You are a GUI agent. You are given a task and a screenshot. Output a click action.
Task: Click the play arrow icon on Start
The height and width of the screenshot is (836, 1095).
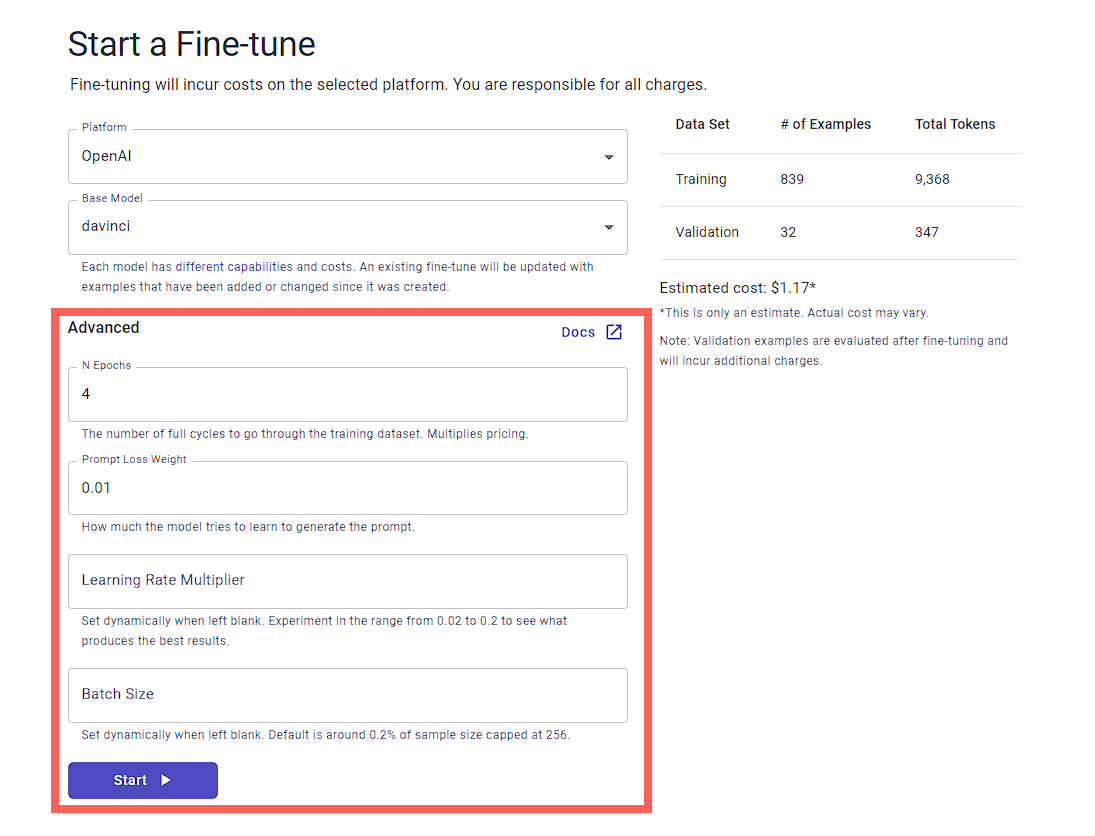166,780
